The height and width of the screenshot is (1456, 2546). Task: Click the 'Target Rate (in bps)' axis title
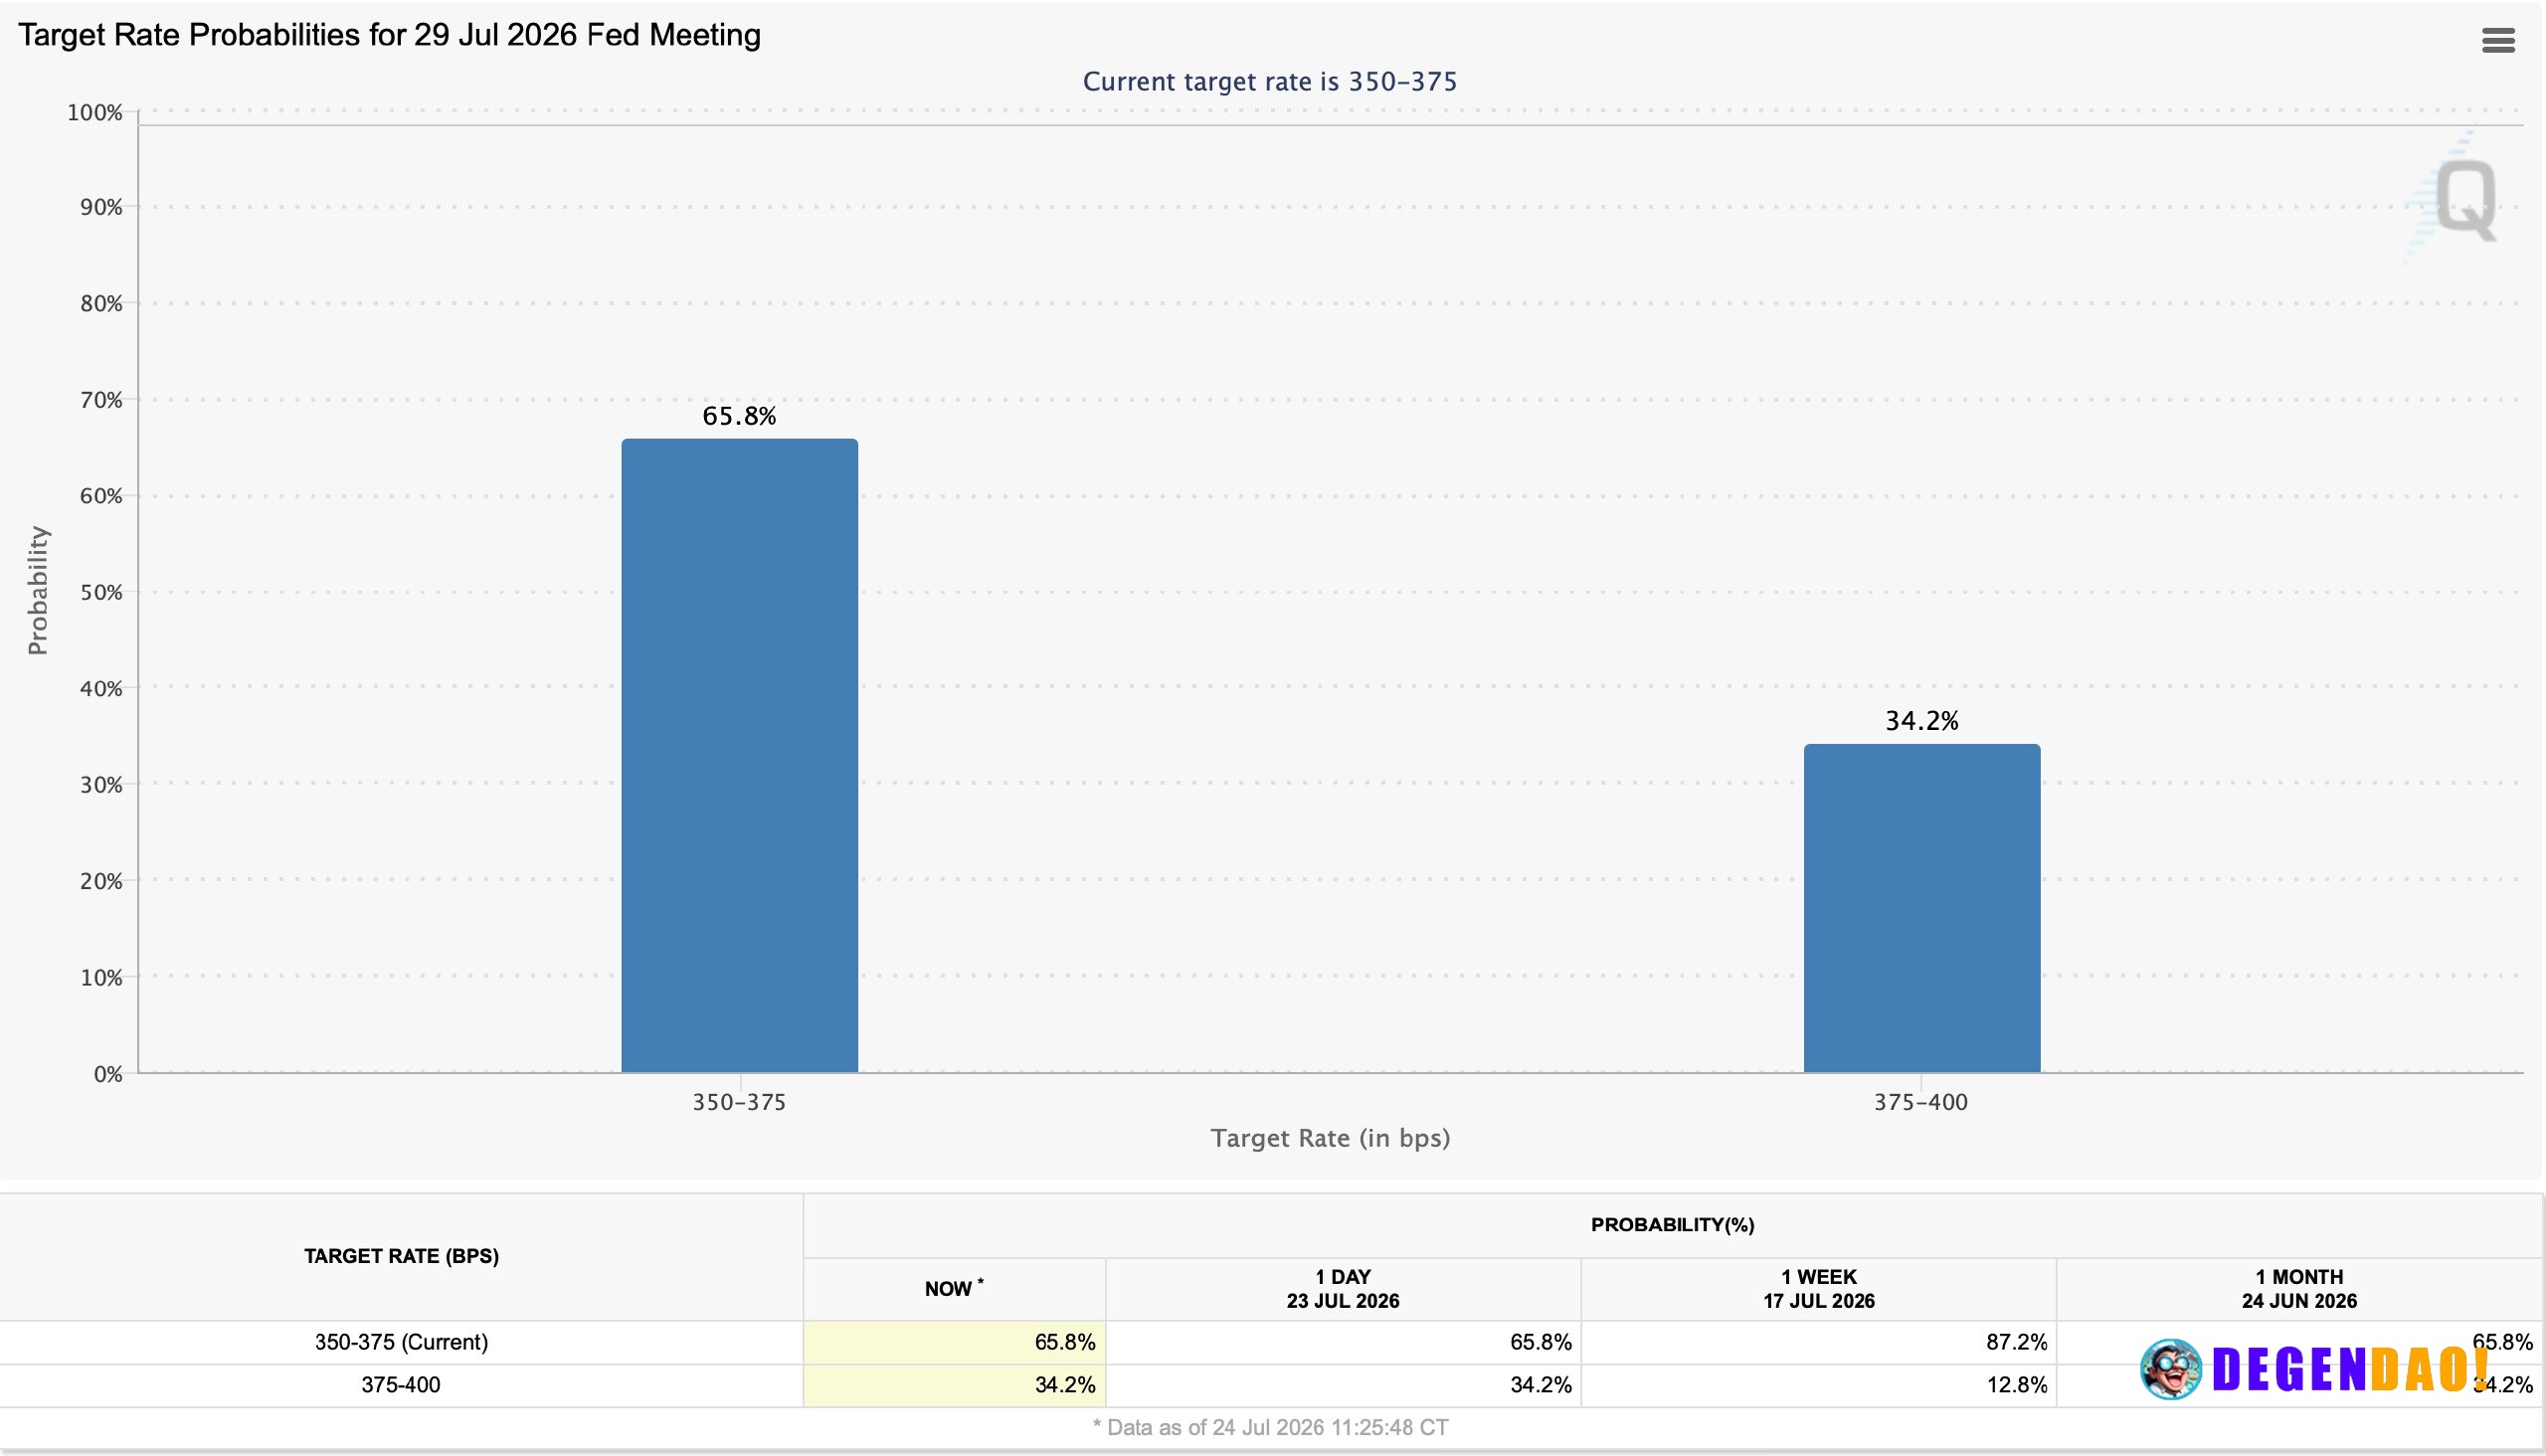(1330, 1138)
